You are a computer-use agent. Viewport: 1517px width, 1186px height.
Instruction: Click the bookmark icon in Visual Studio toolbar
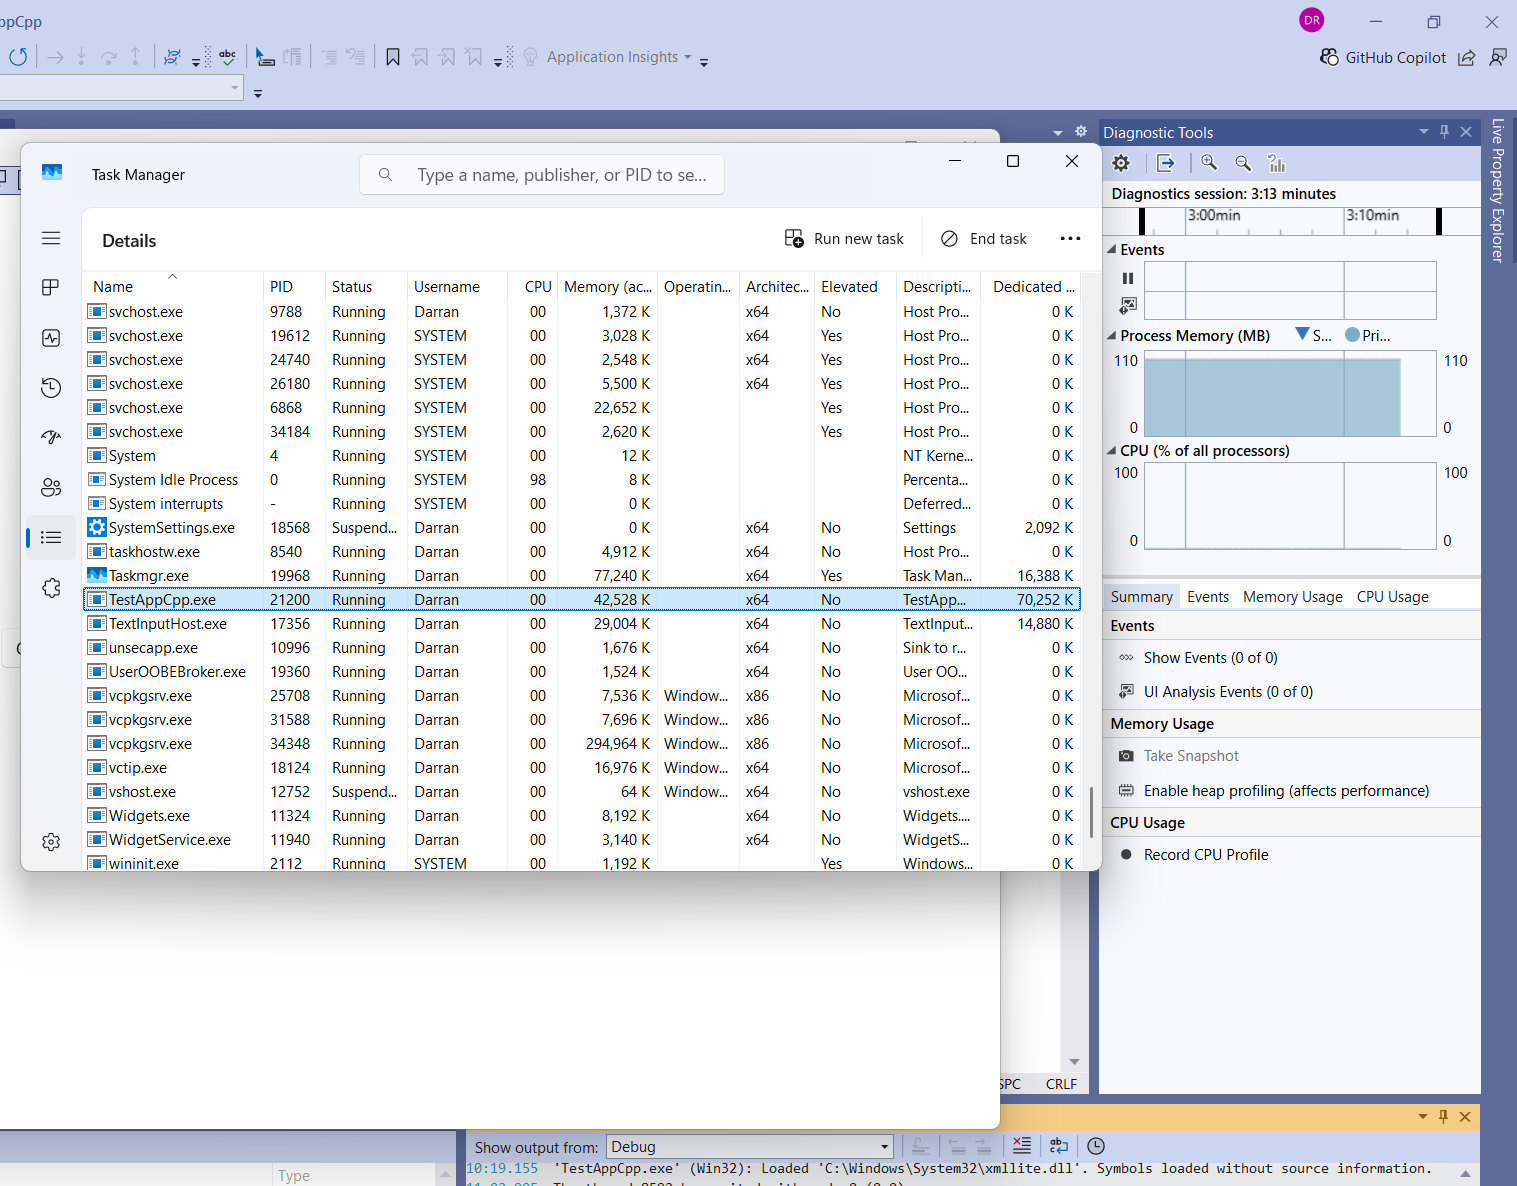coord(393,57)
